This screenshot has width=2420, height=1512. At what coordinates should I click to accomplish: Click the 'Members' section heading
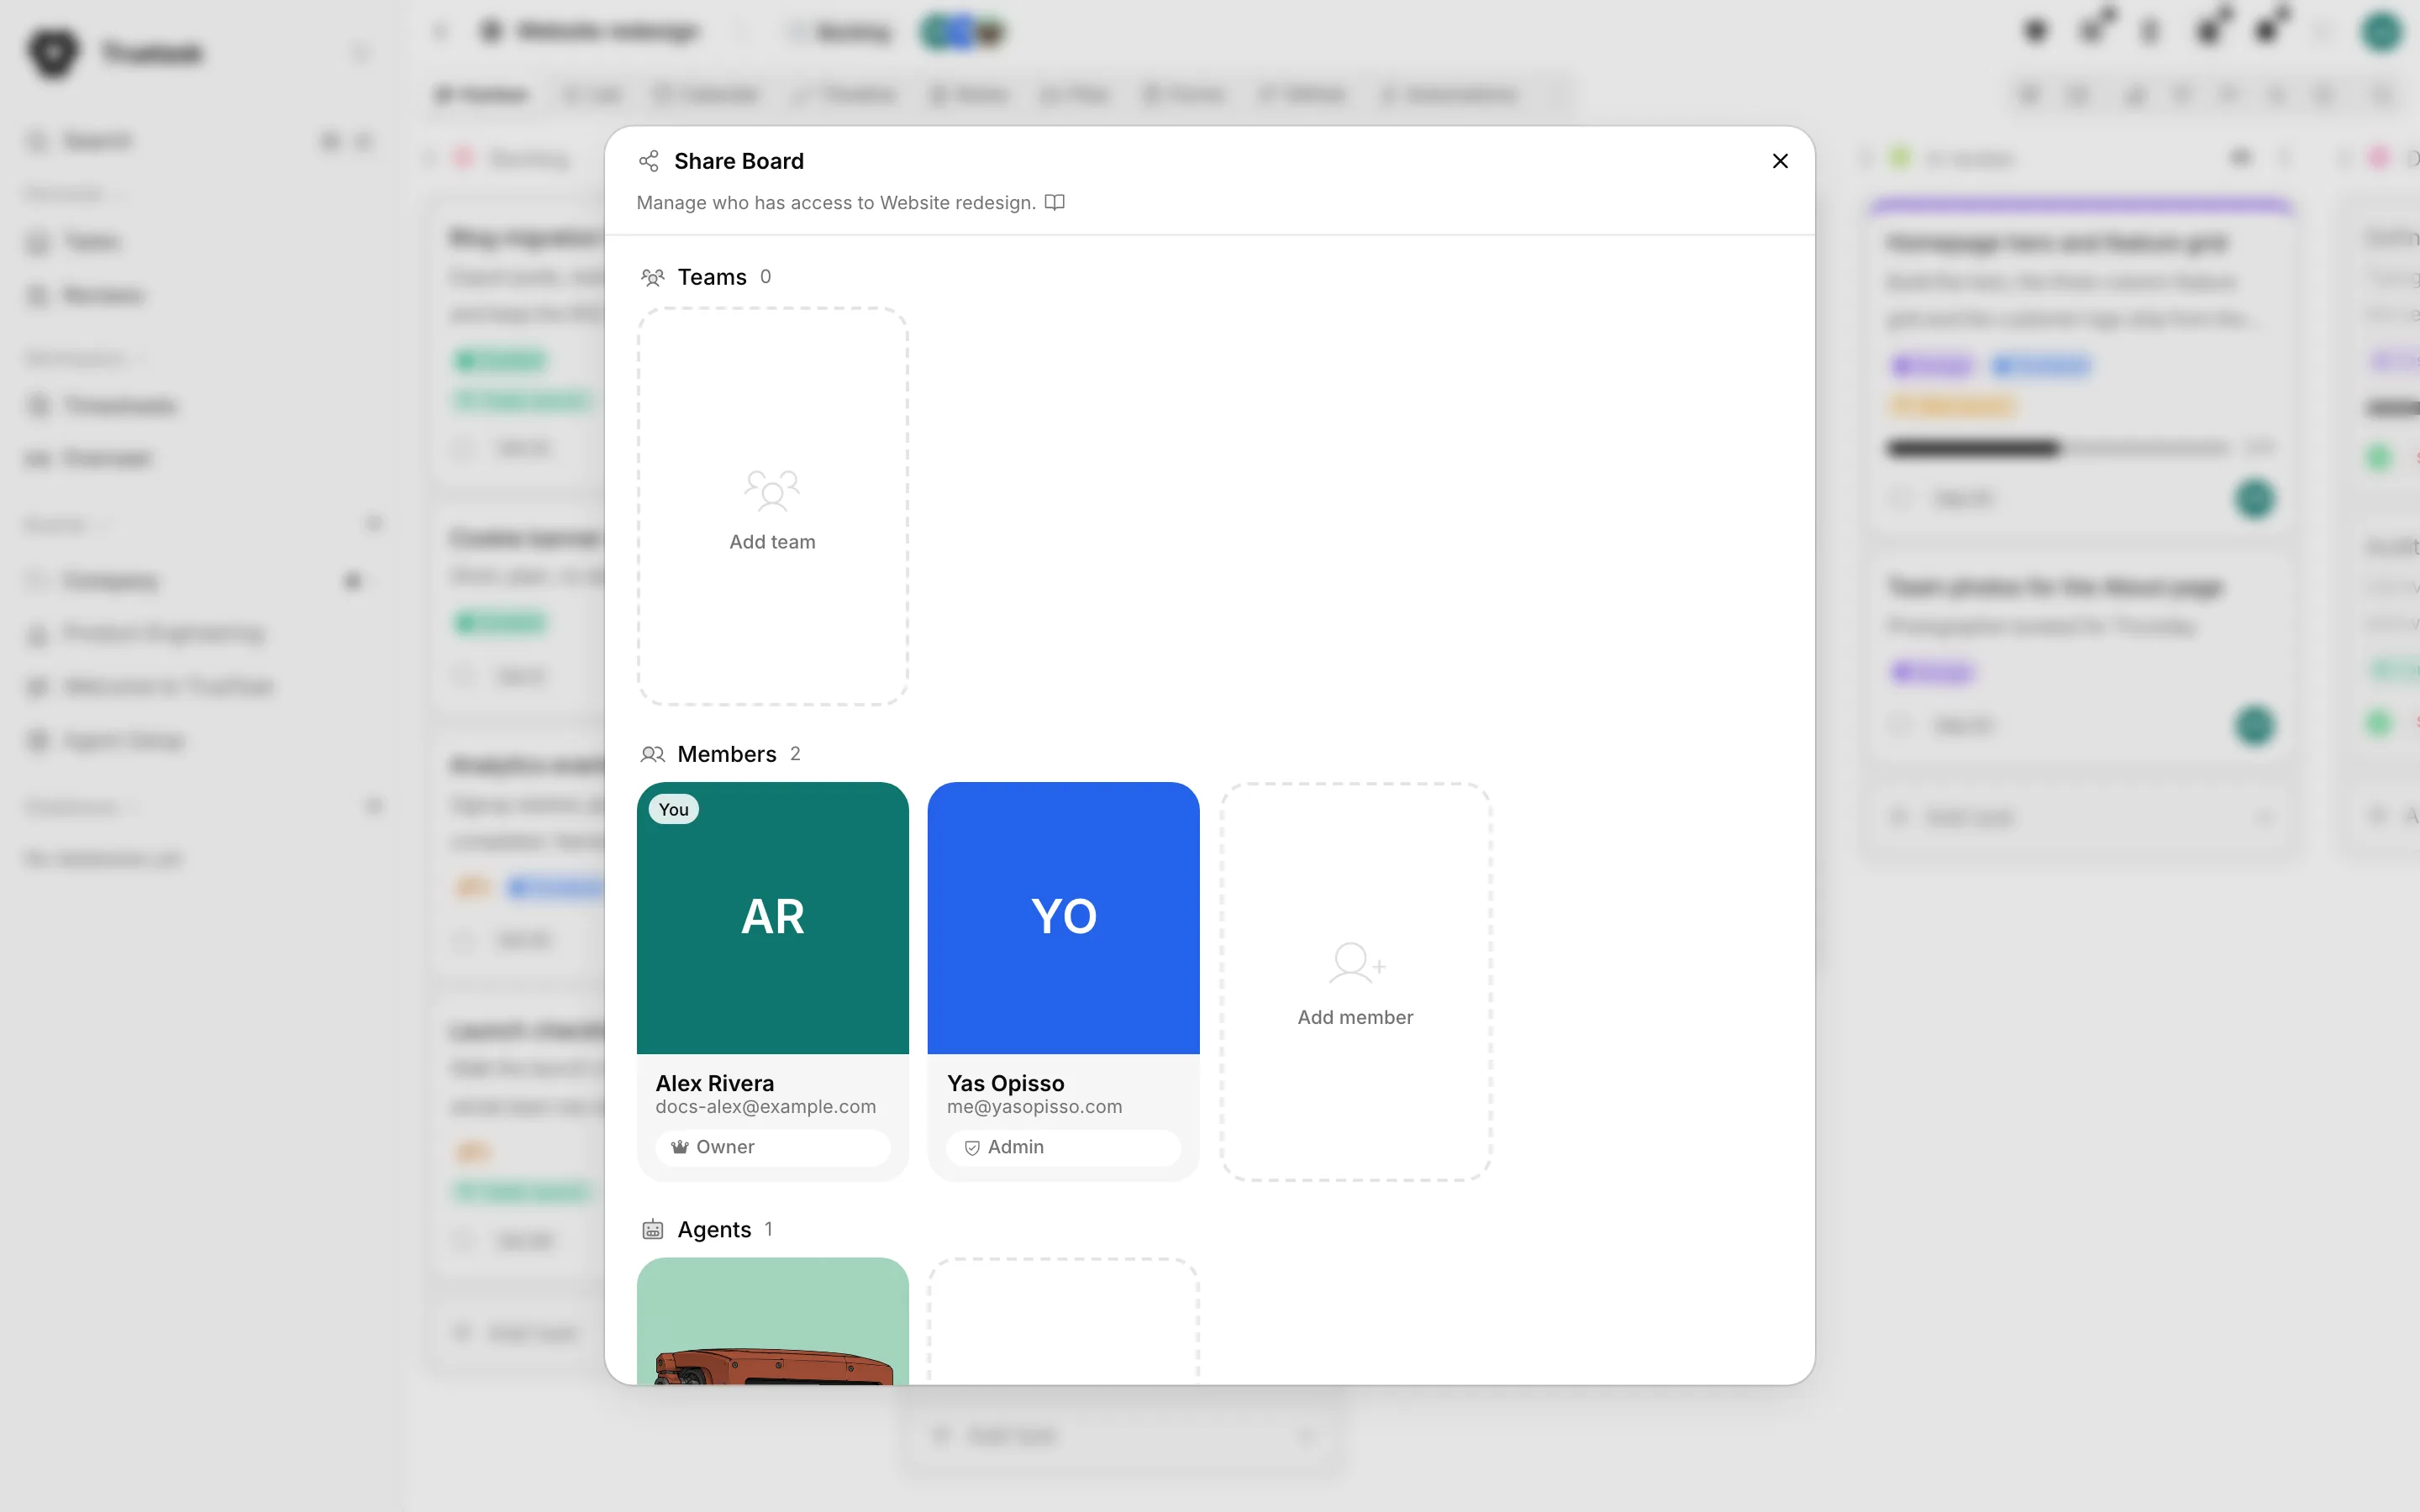[726, 754]
